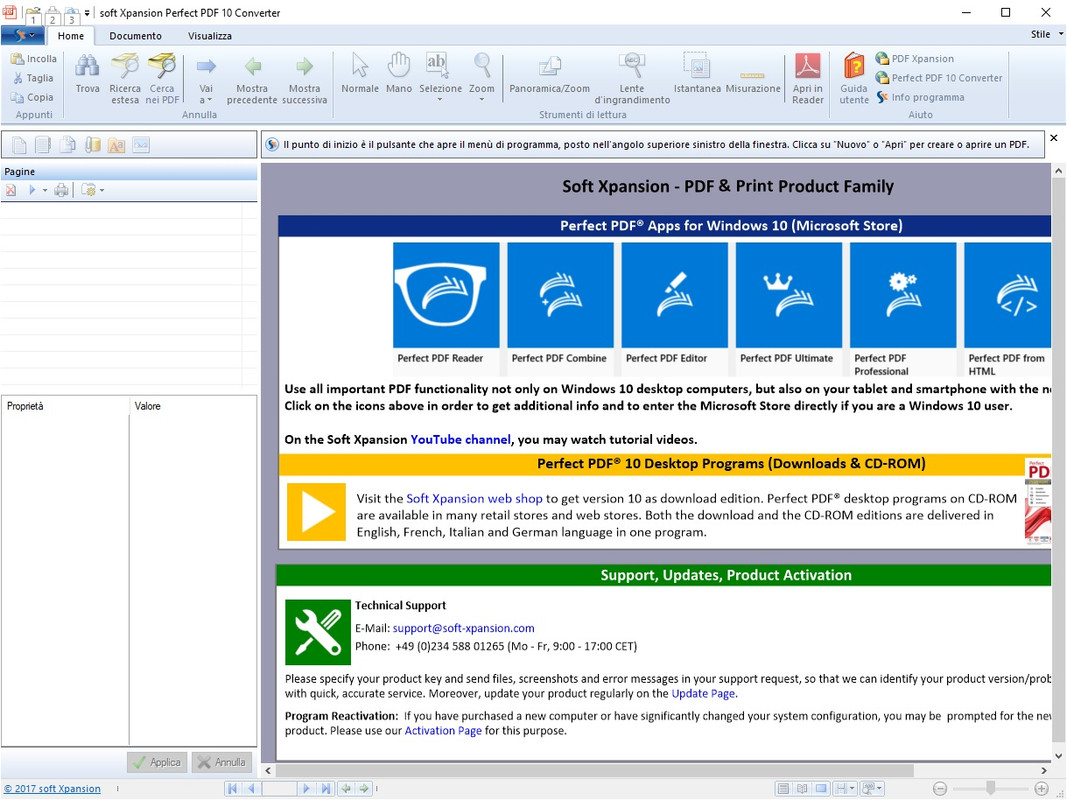Click the Taglia scissors icon
Screen dimensions: 1067x800
pyautogui.click(x=18, y=78)
